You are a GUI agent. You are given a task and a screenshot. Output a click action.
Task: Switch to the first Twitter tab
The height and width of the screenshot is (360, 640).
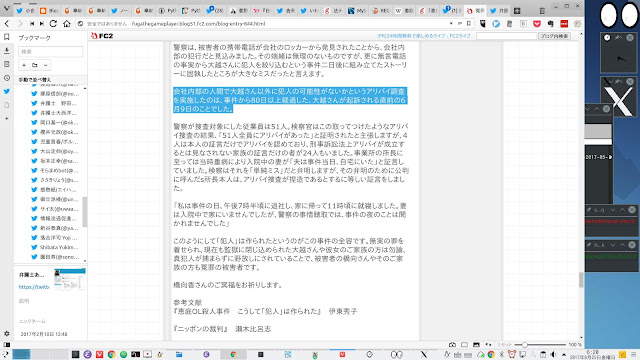[x=25, y=11]
